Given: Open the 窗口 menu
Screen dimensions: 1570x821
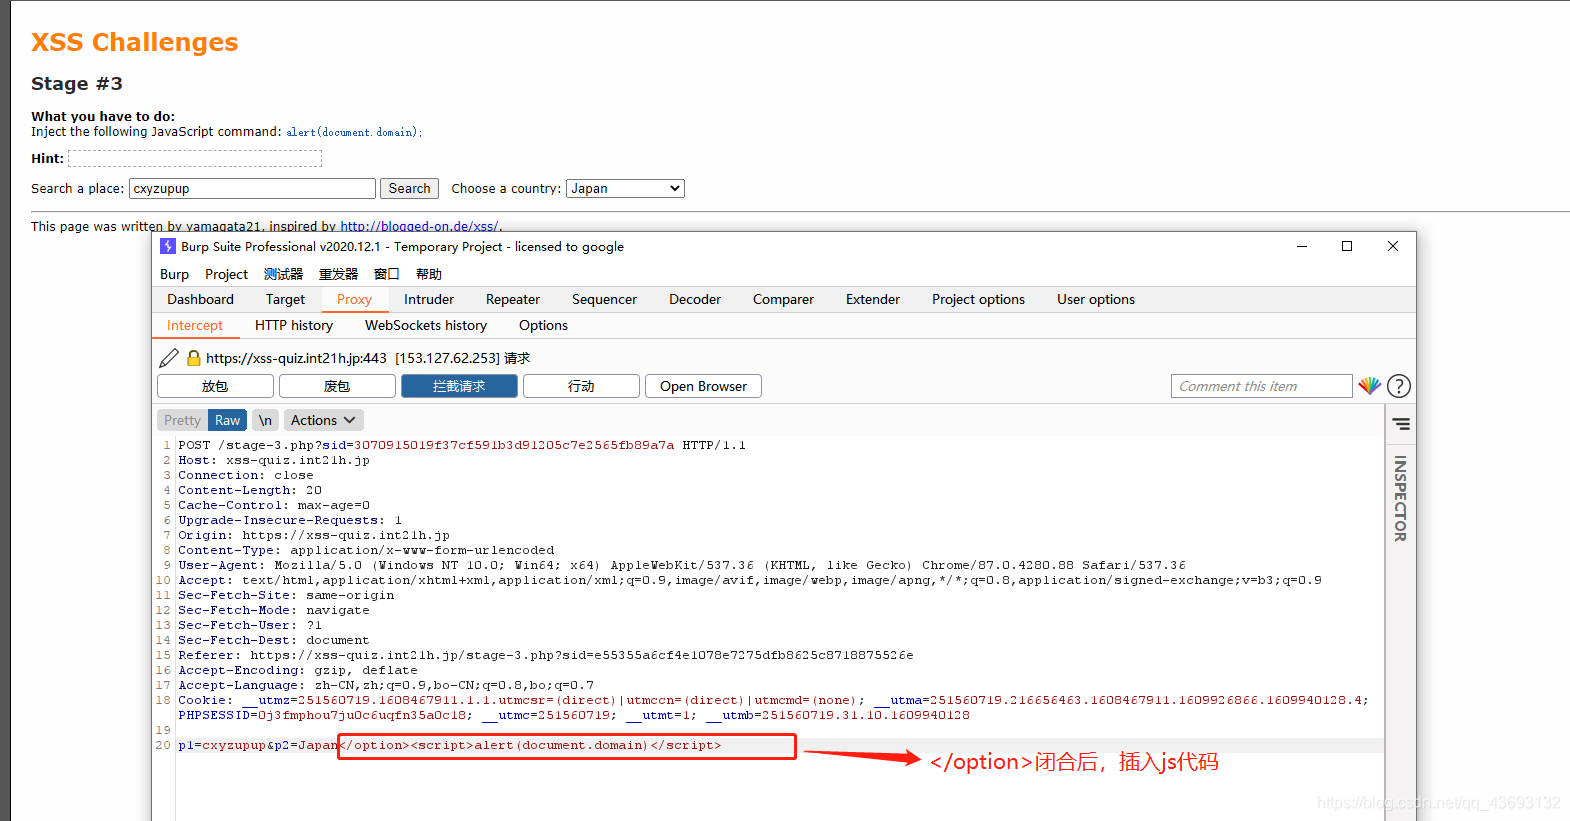Looking at the screenshot, I should [x=386, y=274].
